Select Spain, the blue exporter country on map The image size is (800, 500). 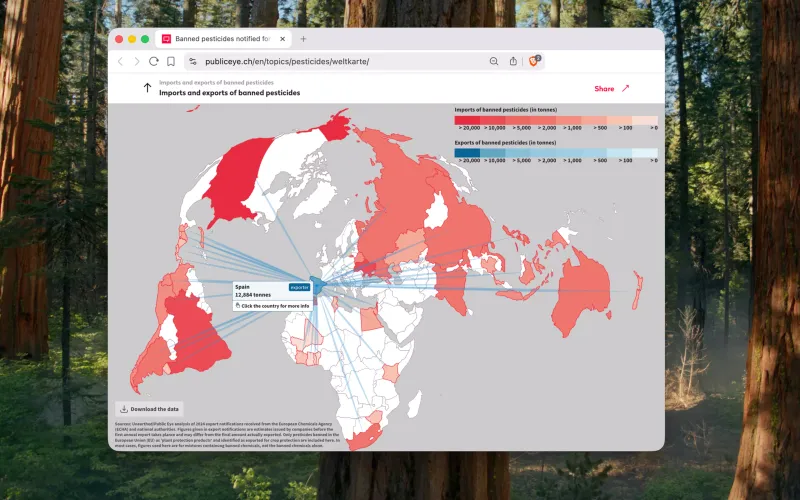[x=317, y=286]
